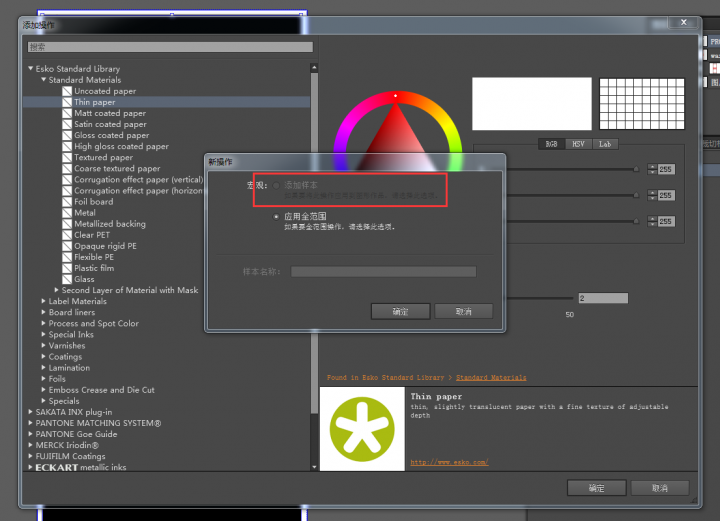Click the Textured paper material icon

tap(67, 157)
